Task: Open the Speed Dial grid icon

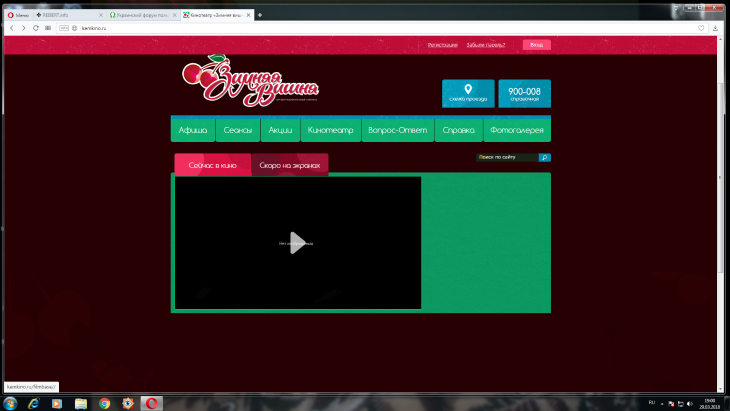Action: [48, 28]
